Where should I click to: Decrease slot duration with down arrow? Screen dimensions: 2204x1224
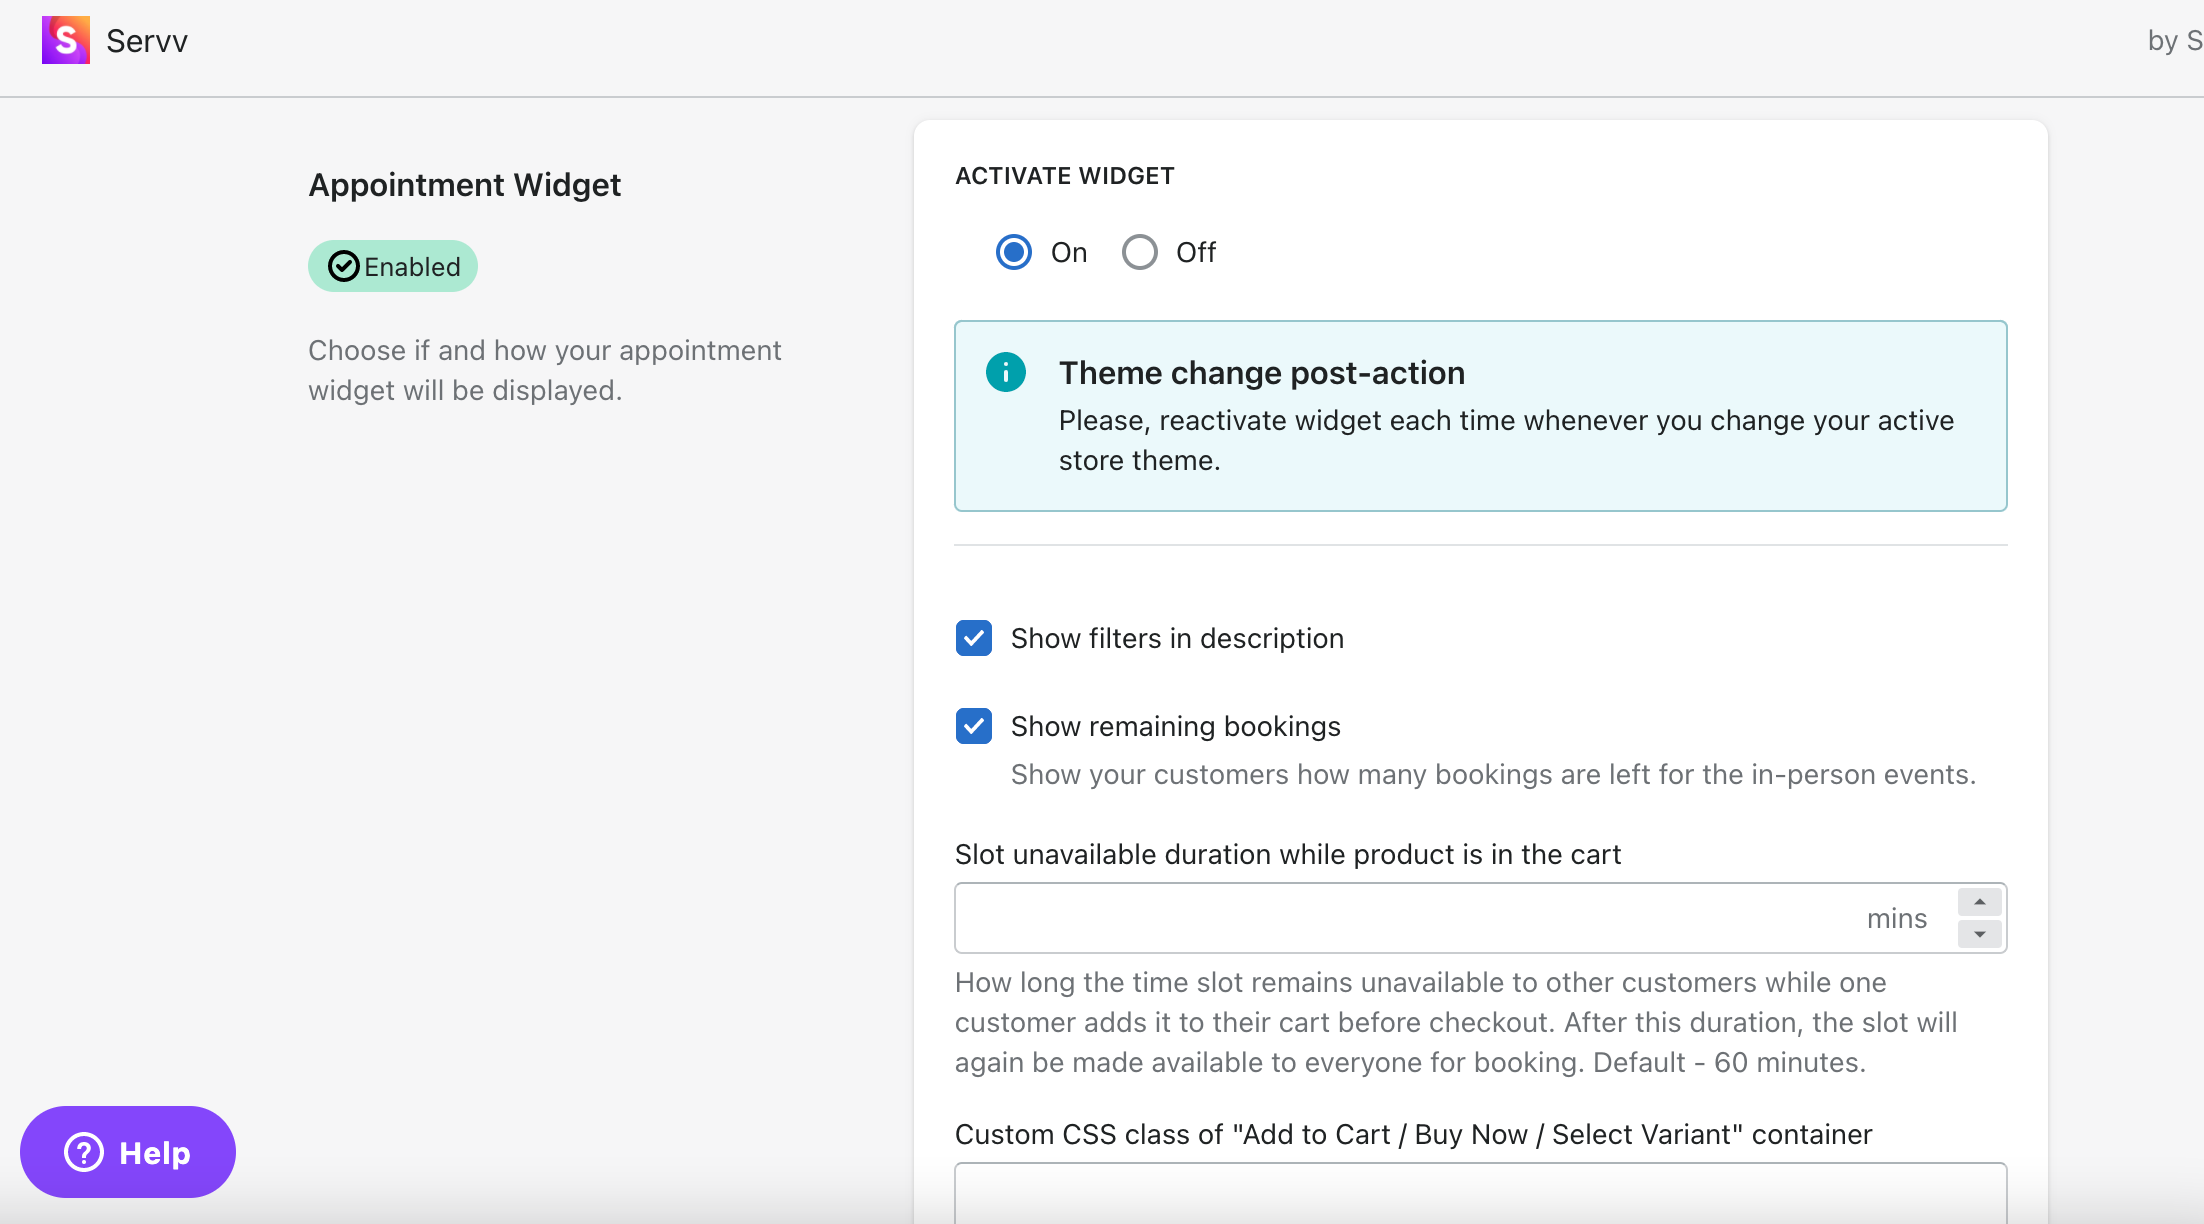(1979, 934)
